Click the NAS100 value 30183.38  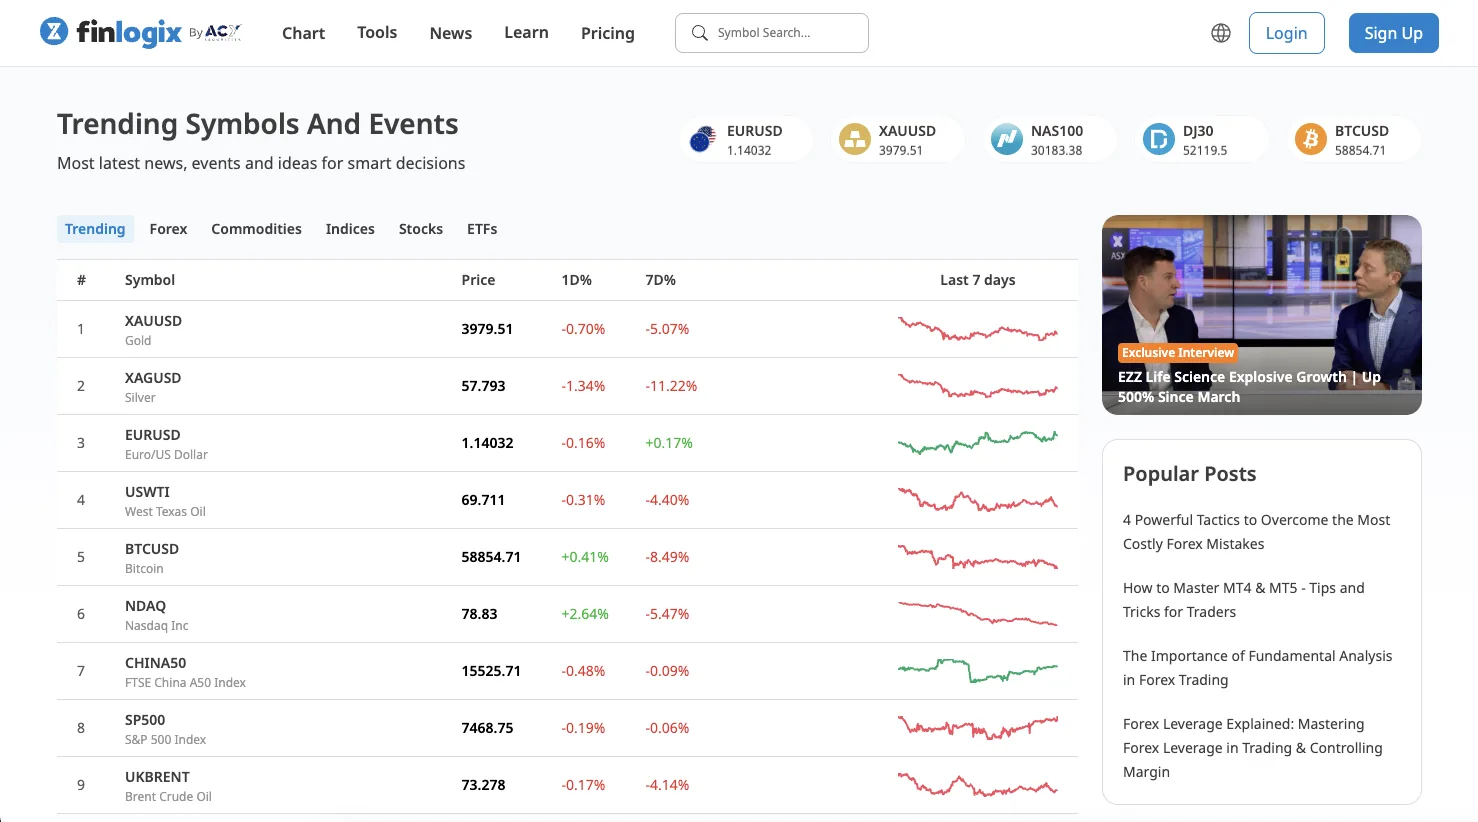click(x=1057, y=151)
